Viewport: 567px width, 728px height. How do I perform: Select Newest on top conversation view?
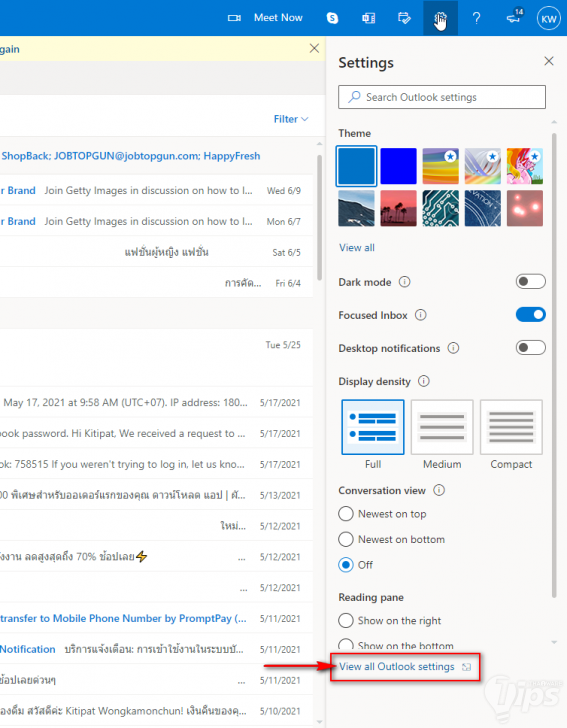tap(345, 514)
